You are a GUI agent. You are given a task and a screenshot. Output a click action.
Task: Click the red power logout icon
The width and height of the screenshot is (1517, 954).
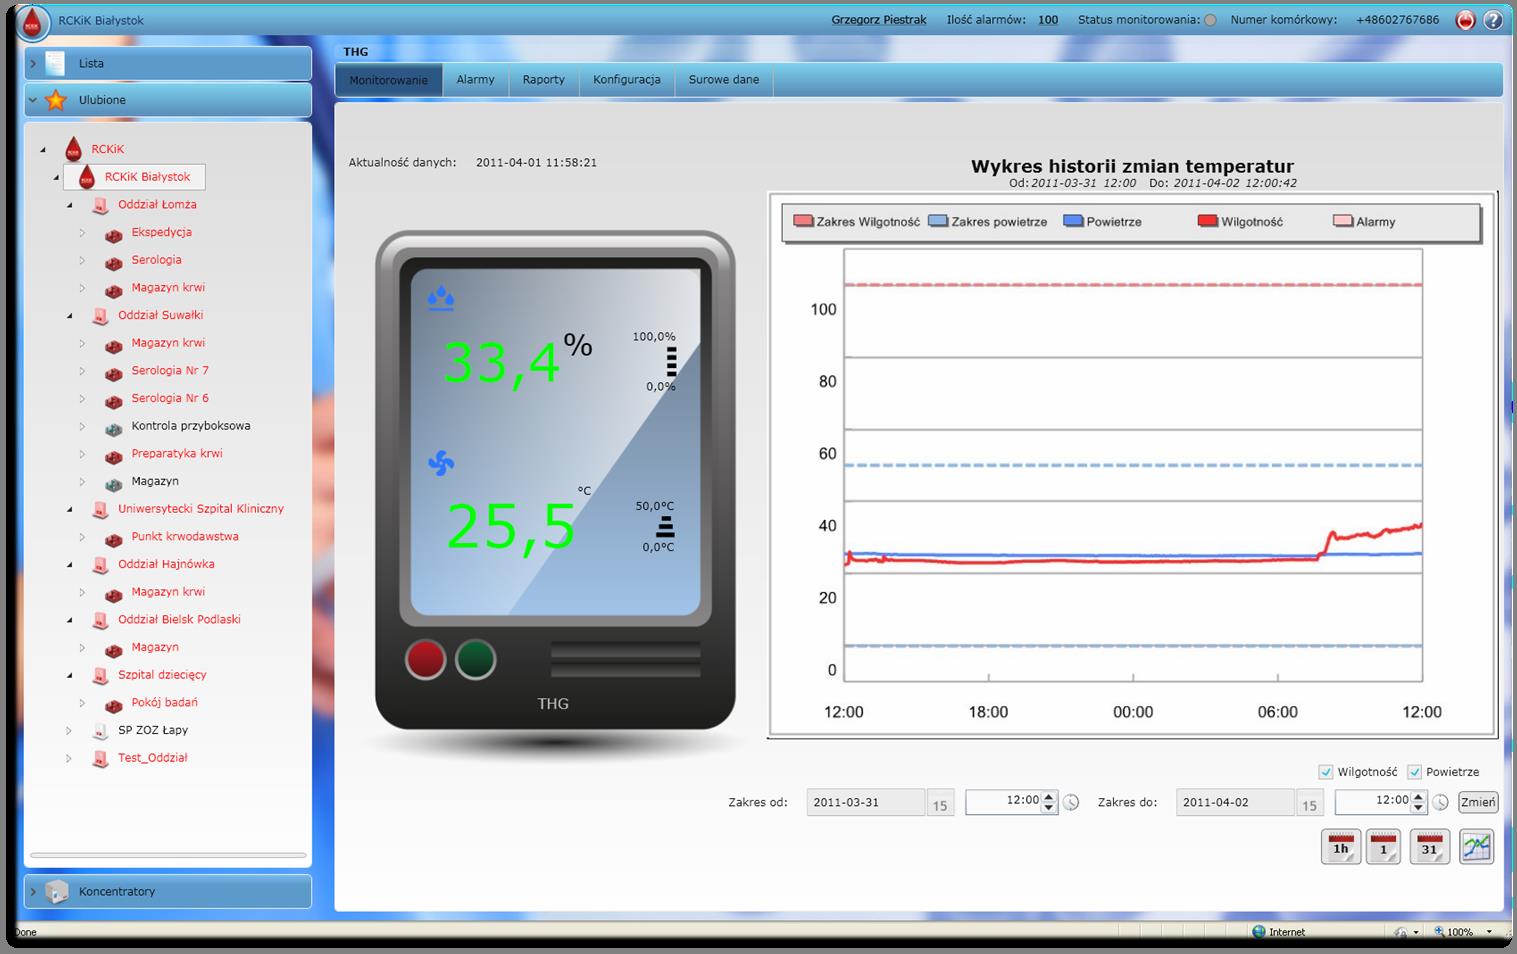click(1464, 20)
